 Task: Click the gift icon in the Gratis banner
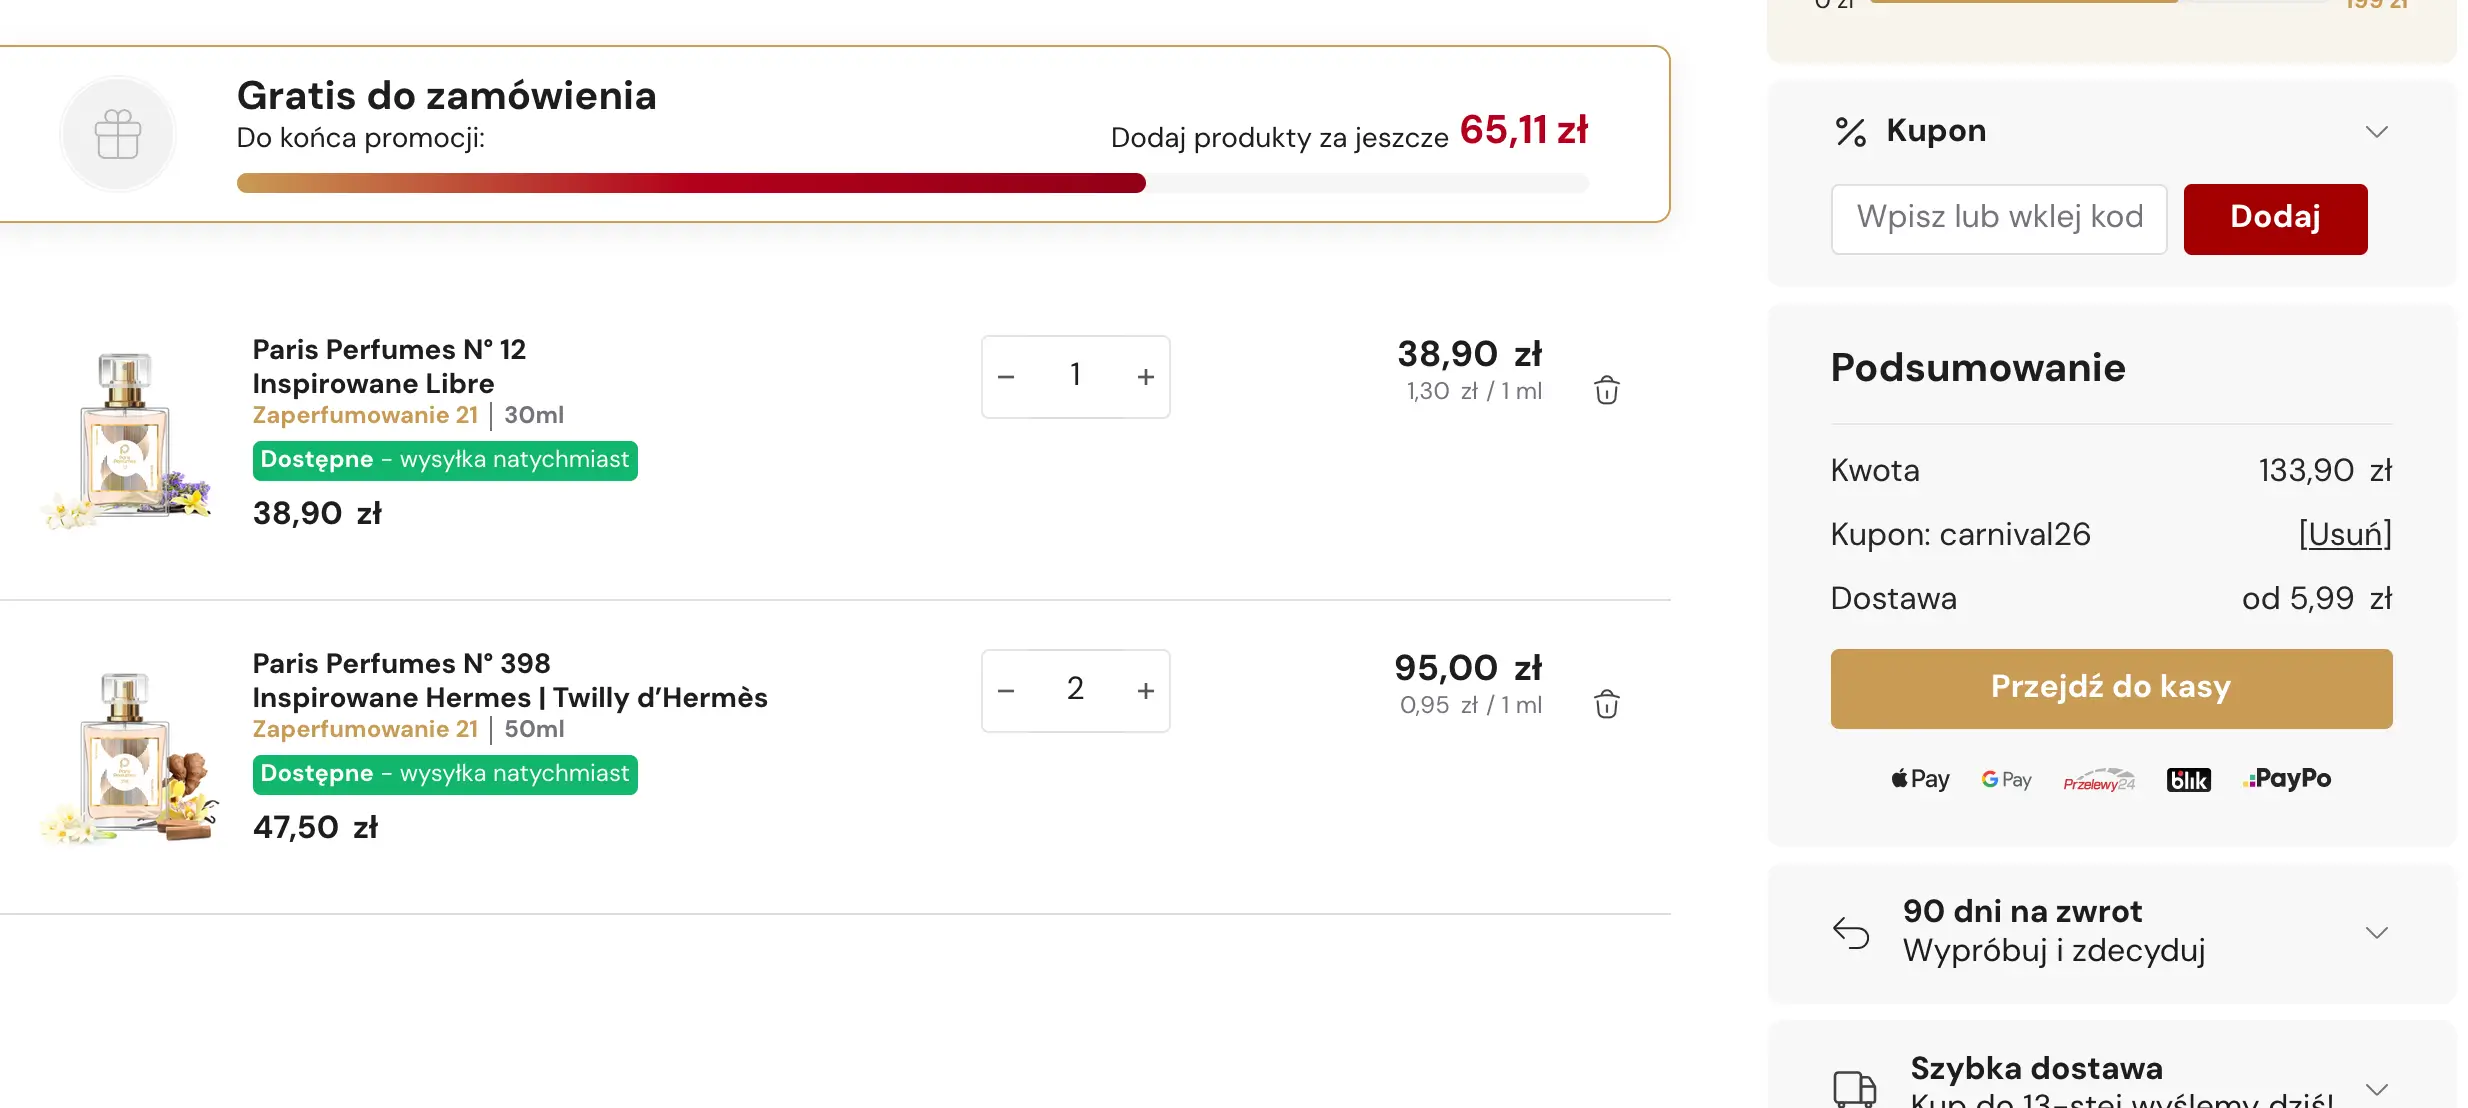click(x=118, y=134)
